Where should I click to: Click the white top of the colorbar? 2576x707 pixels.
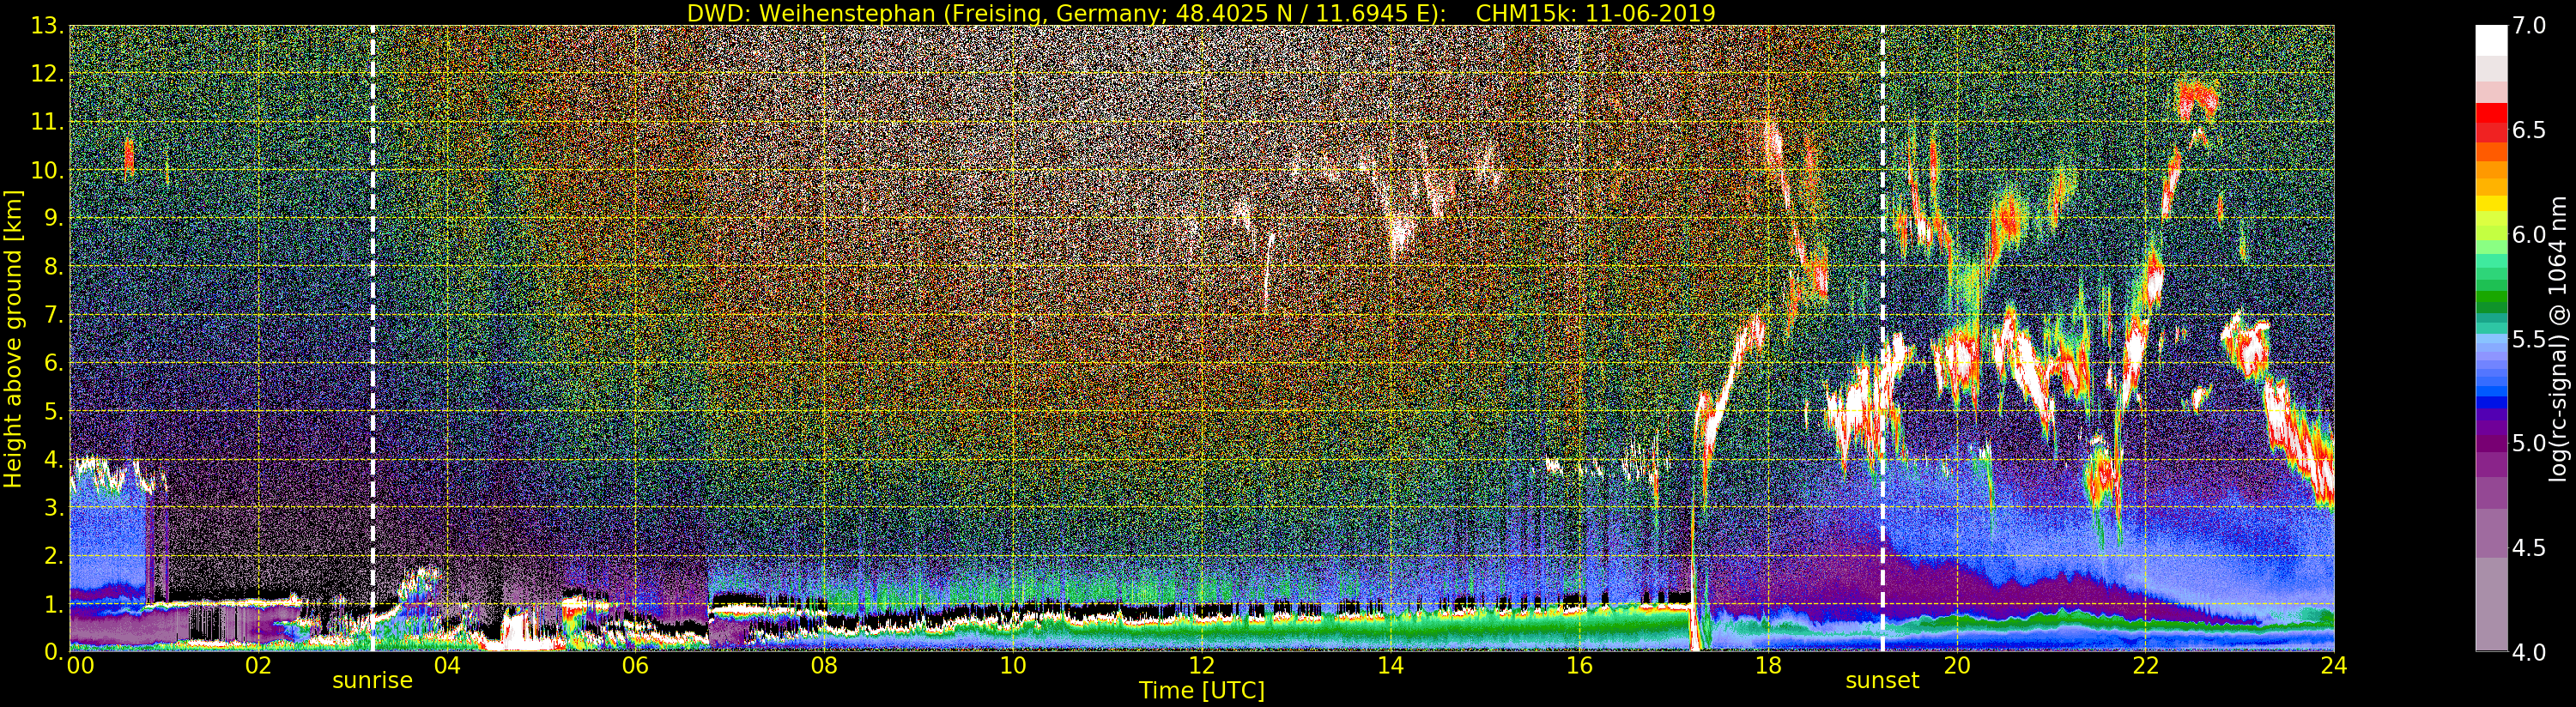pos(2491,40)
